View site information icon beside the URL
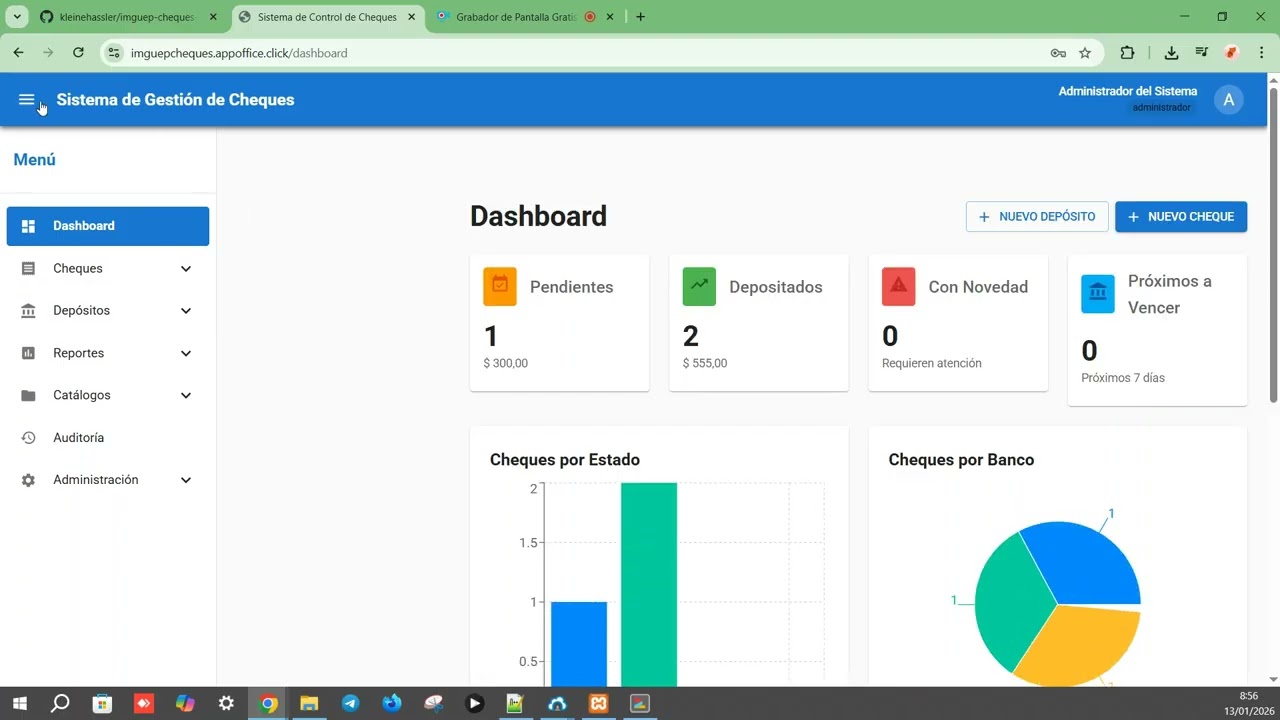 pos(114,53)
